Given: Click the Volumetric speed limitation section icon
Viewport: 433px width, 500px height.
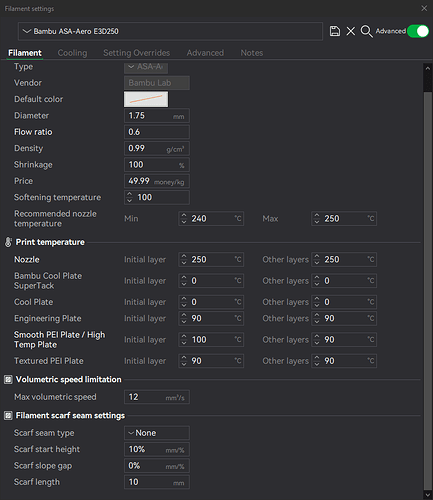Looking at the screenshot, I should coord(8,380).
